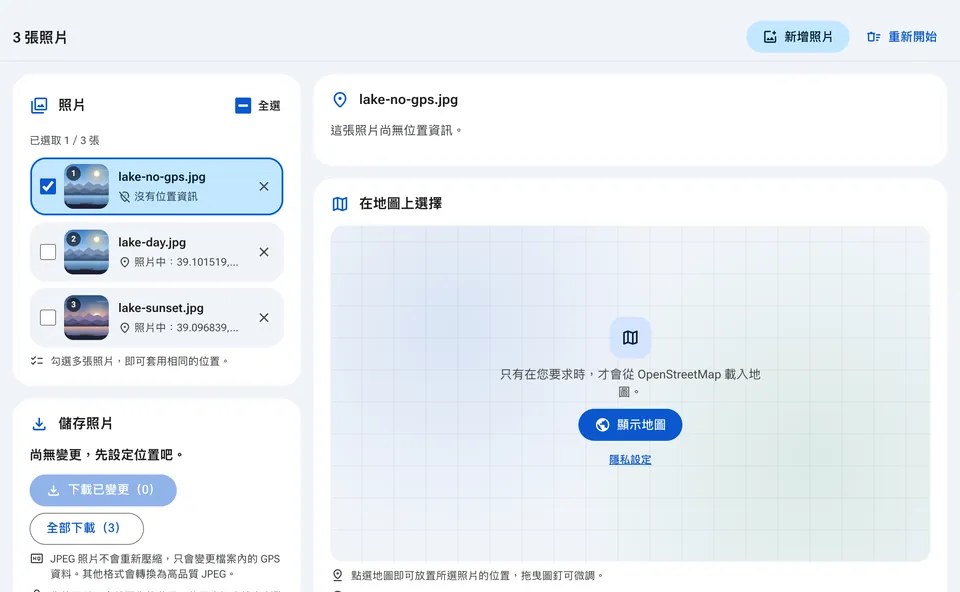Click the 這張照片尚無位置資訊 message
This screenshot has width=960, height=592.
[396, 130]
